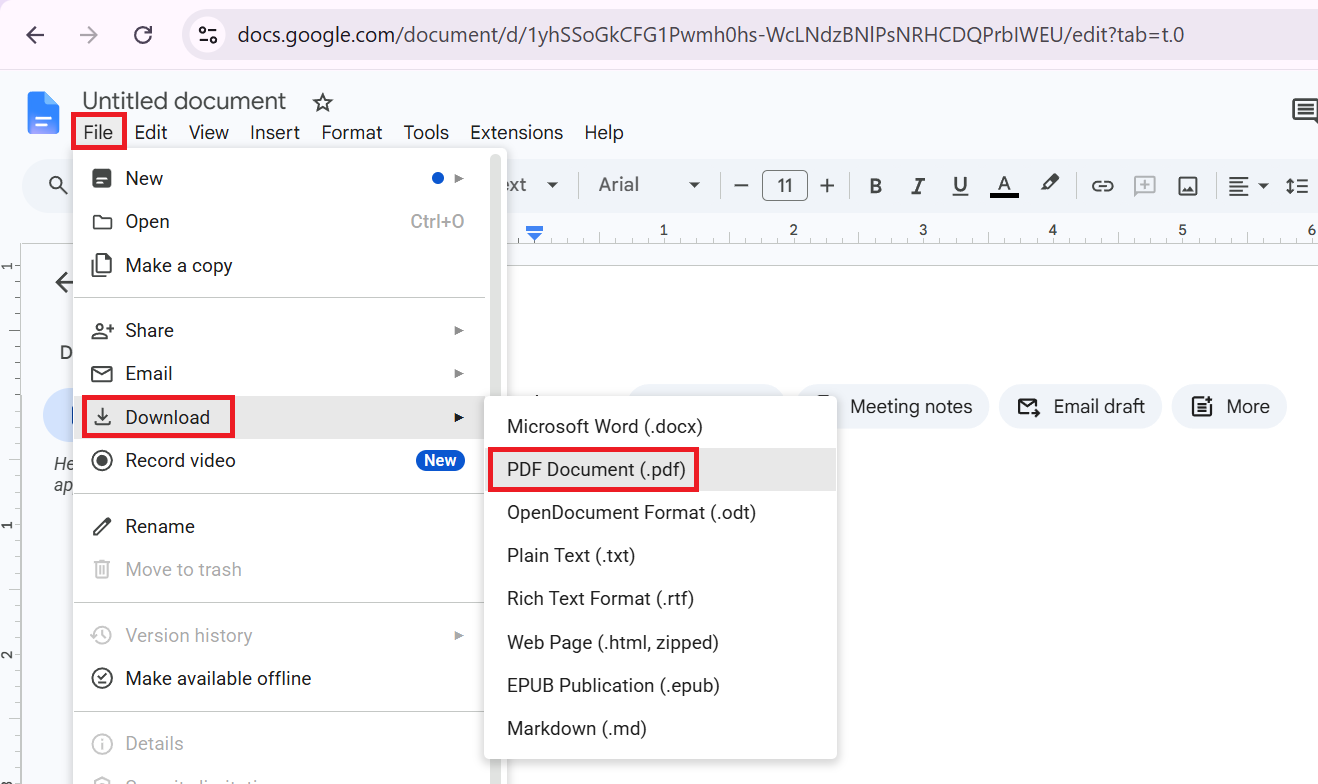The width and height of the screenshot is (1318, 784).
Task: Expand the Email submenu
Action: click(x=278, y=373)
